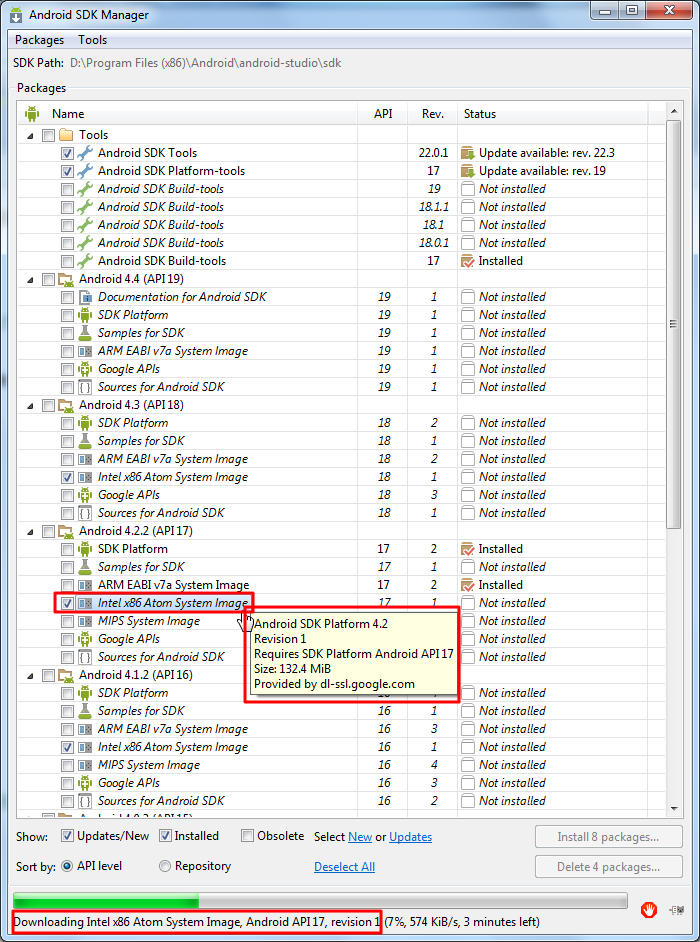The height and width of the screenshot is (942, 700).
Task: Click the API 19 SDK Platform android icon
Action: pos(85,315)
